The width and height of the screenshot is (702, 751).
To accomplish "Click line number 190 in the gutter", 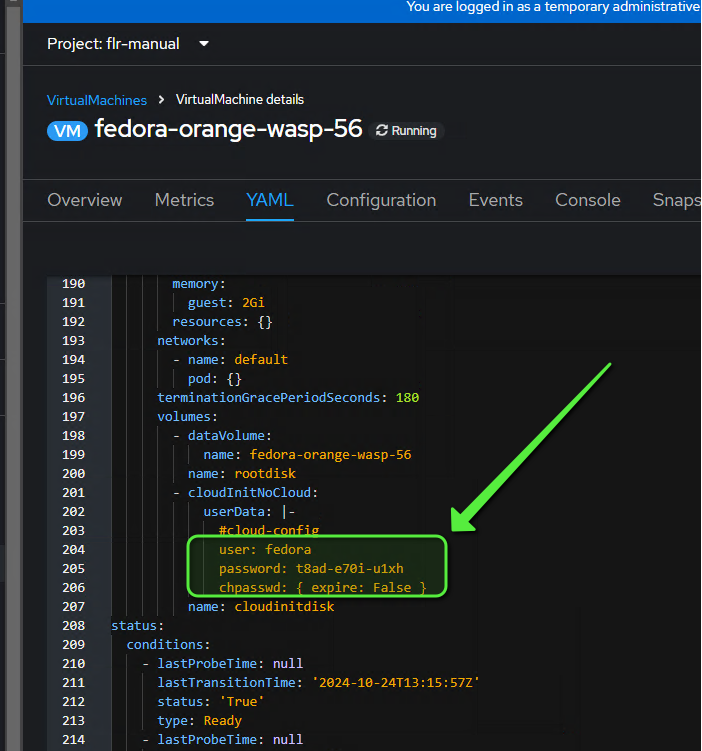I will click(73, 284).
